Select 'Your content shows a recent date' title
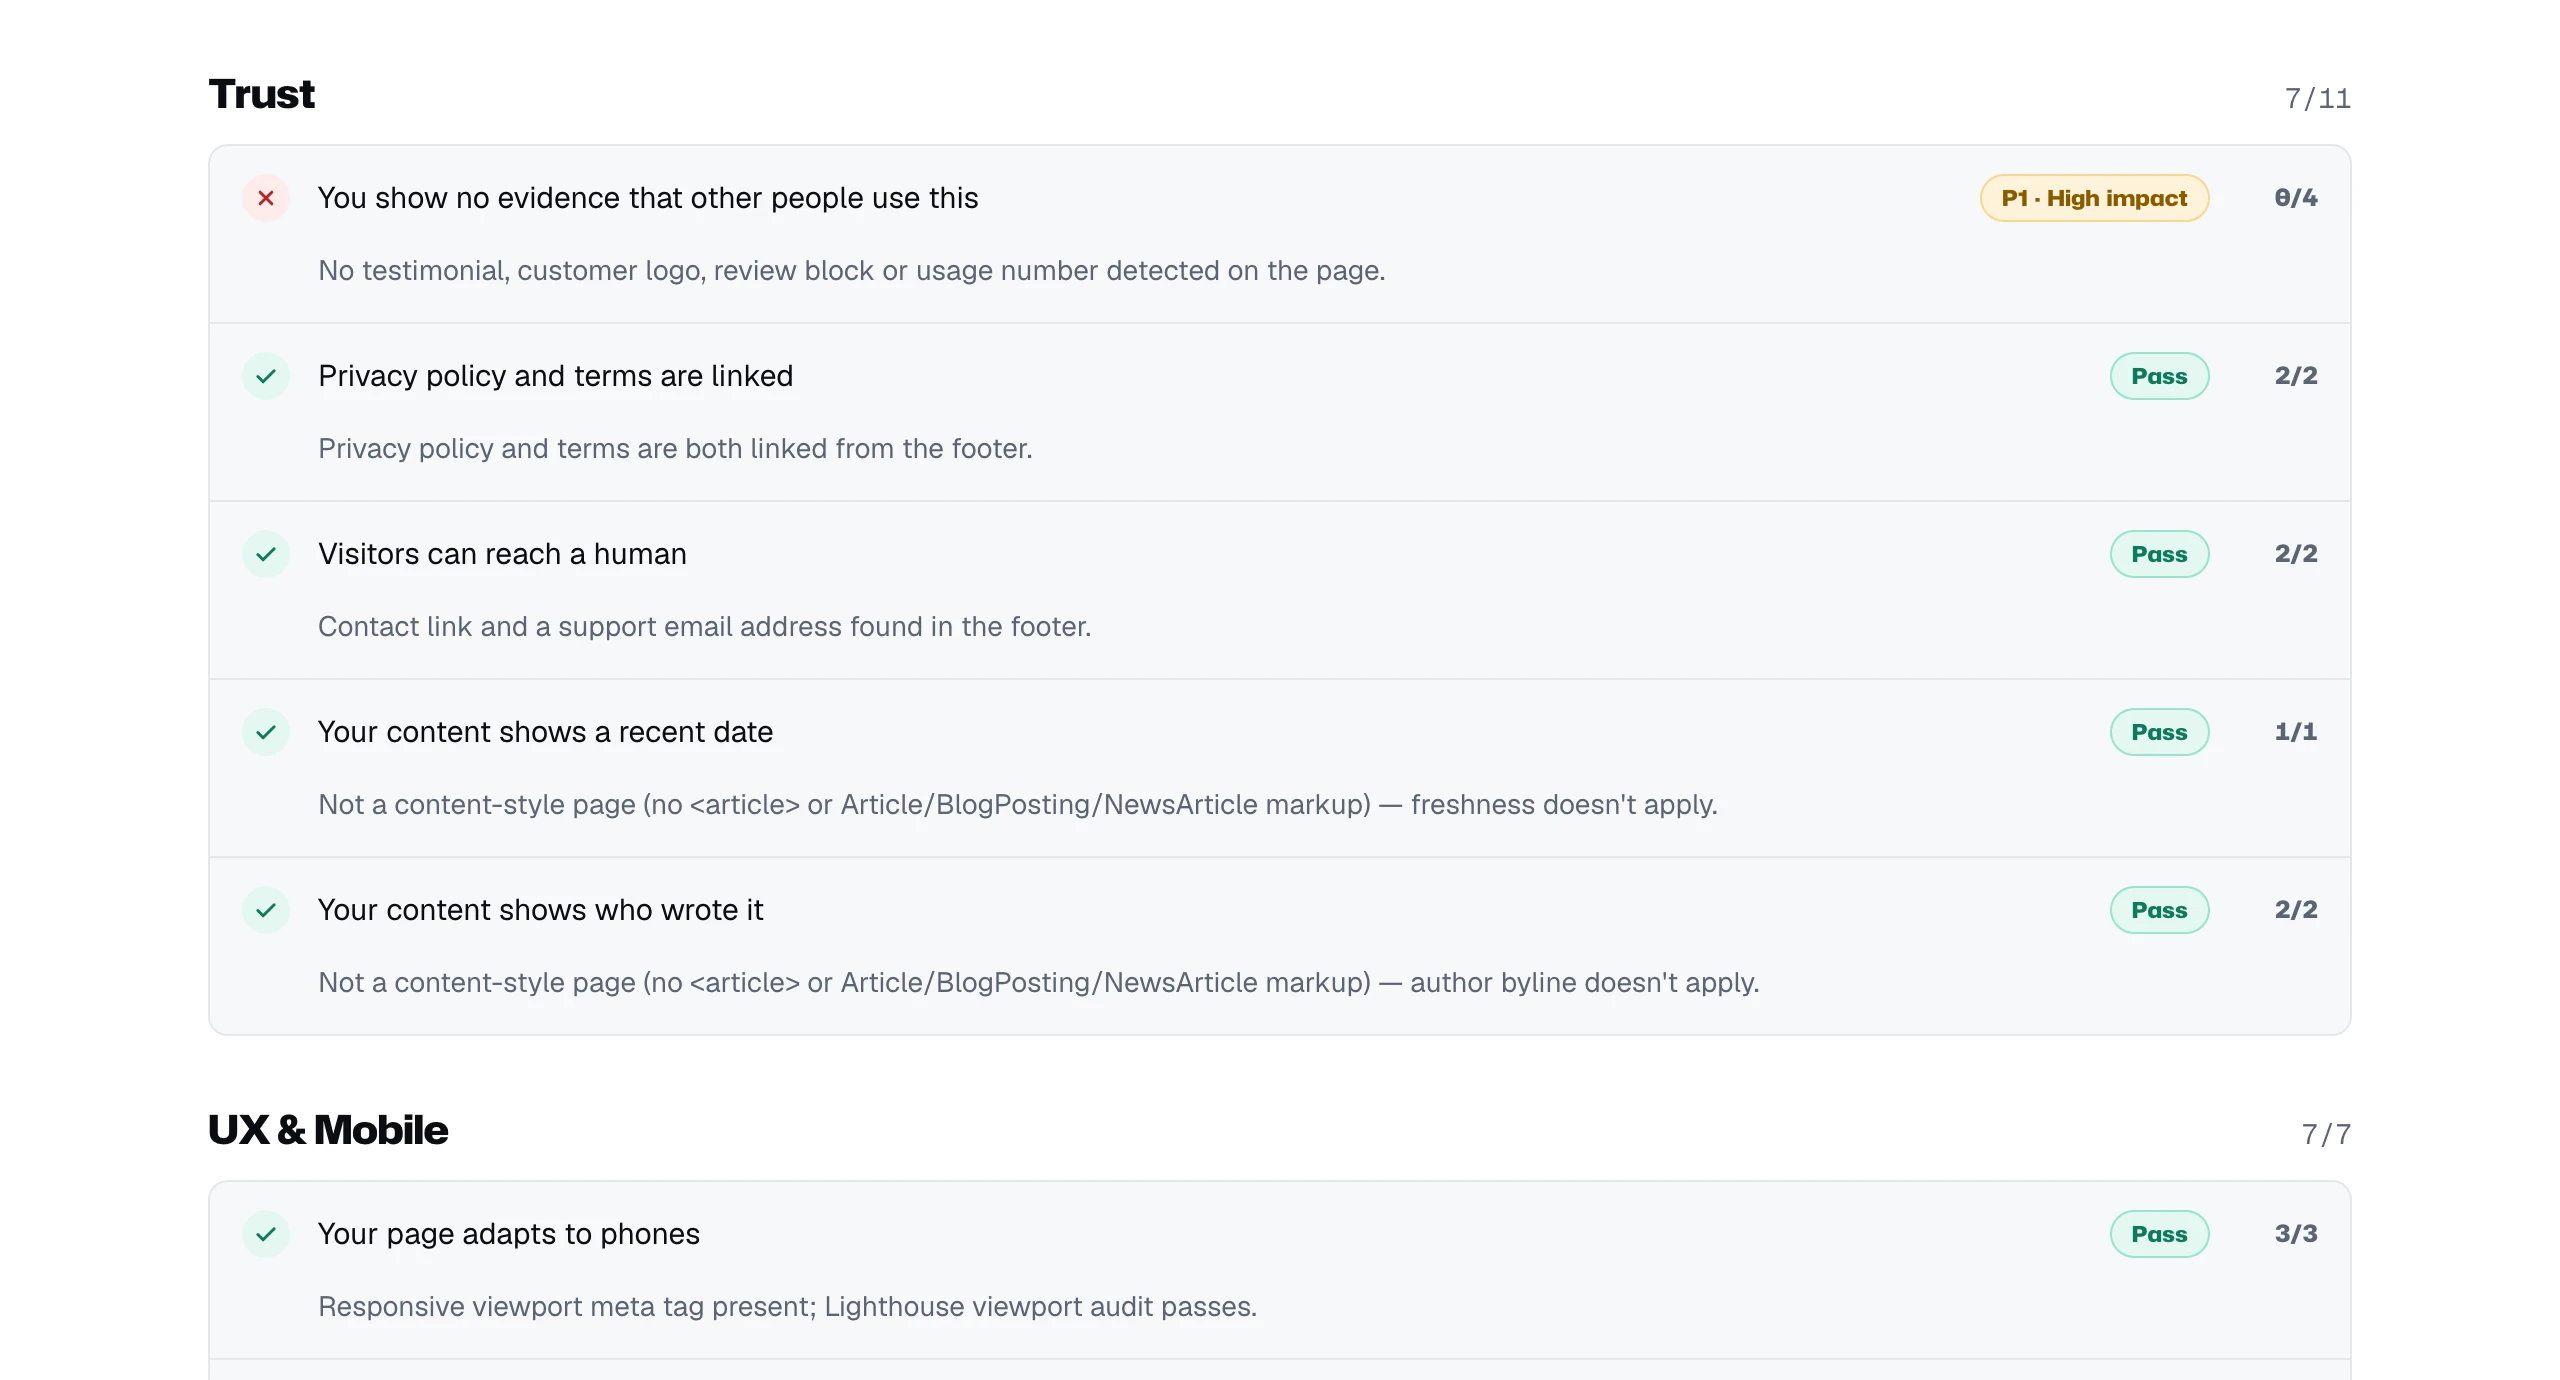Screen dimensions: 2560x1380 (545, 732)
